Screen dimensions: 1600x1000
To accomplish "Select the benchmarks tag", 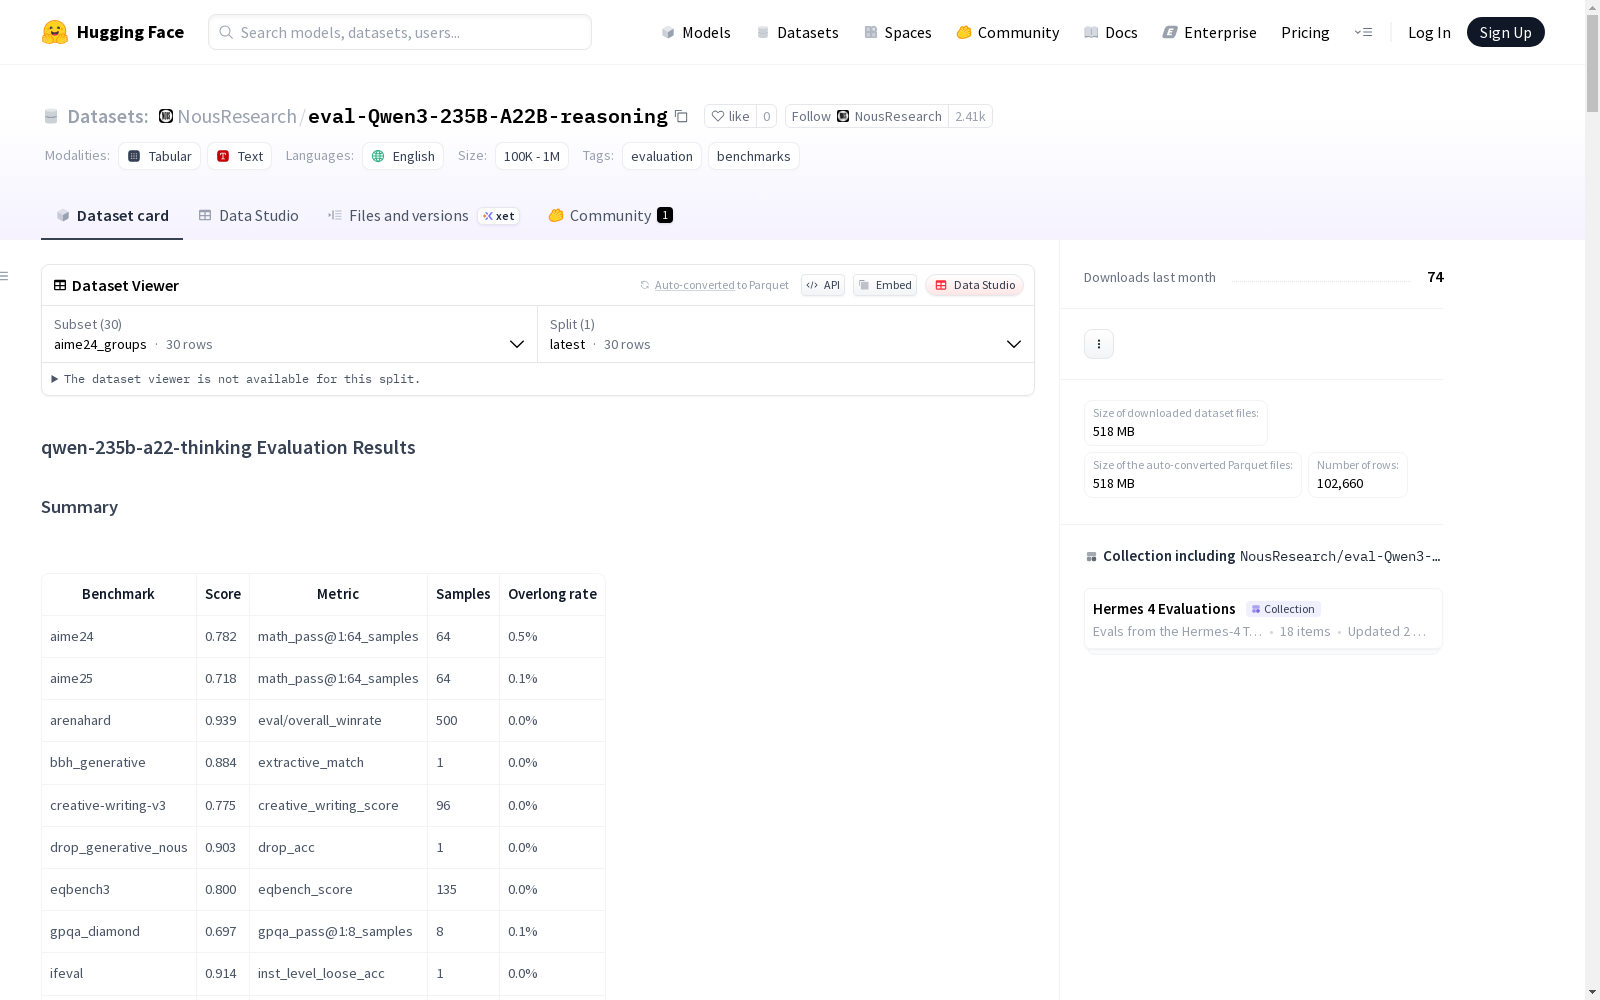I will pos(754,156).
